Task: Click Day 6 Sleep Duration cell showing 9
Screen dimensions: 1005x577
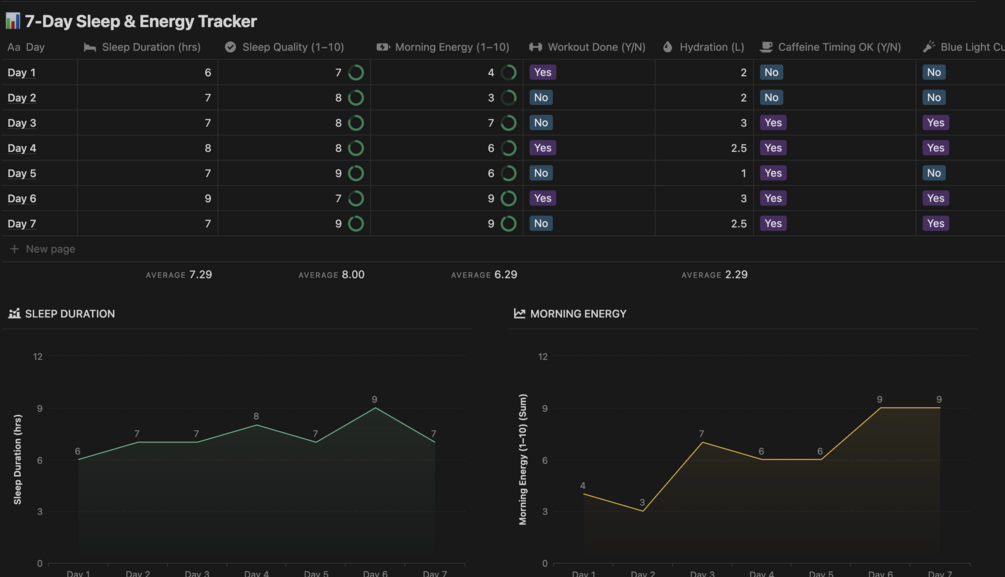Action: tap(147, 199)
